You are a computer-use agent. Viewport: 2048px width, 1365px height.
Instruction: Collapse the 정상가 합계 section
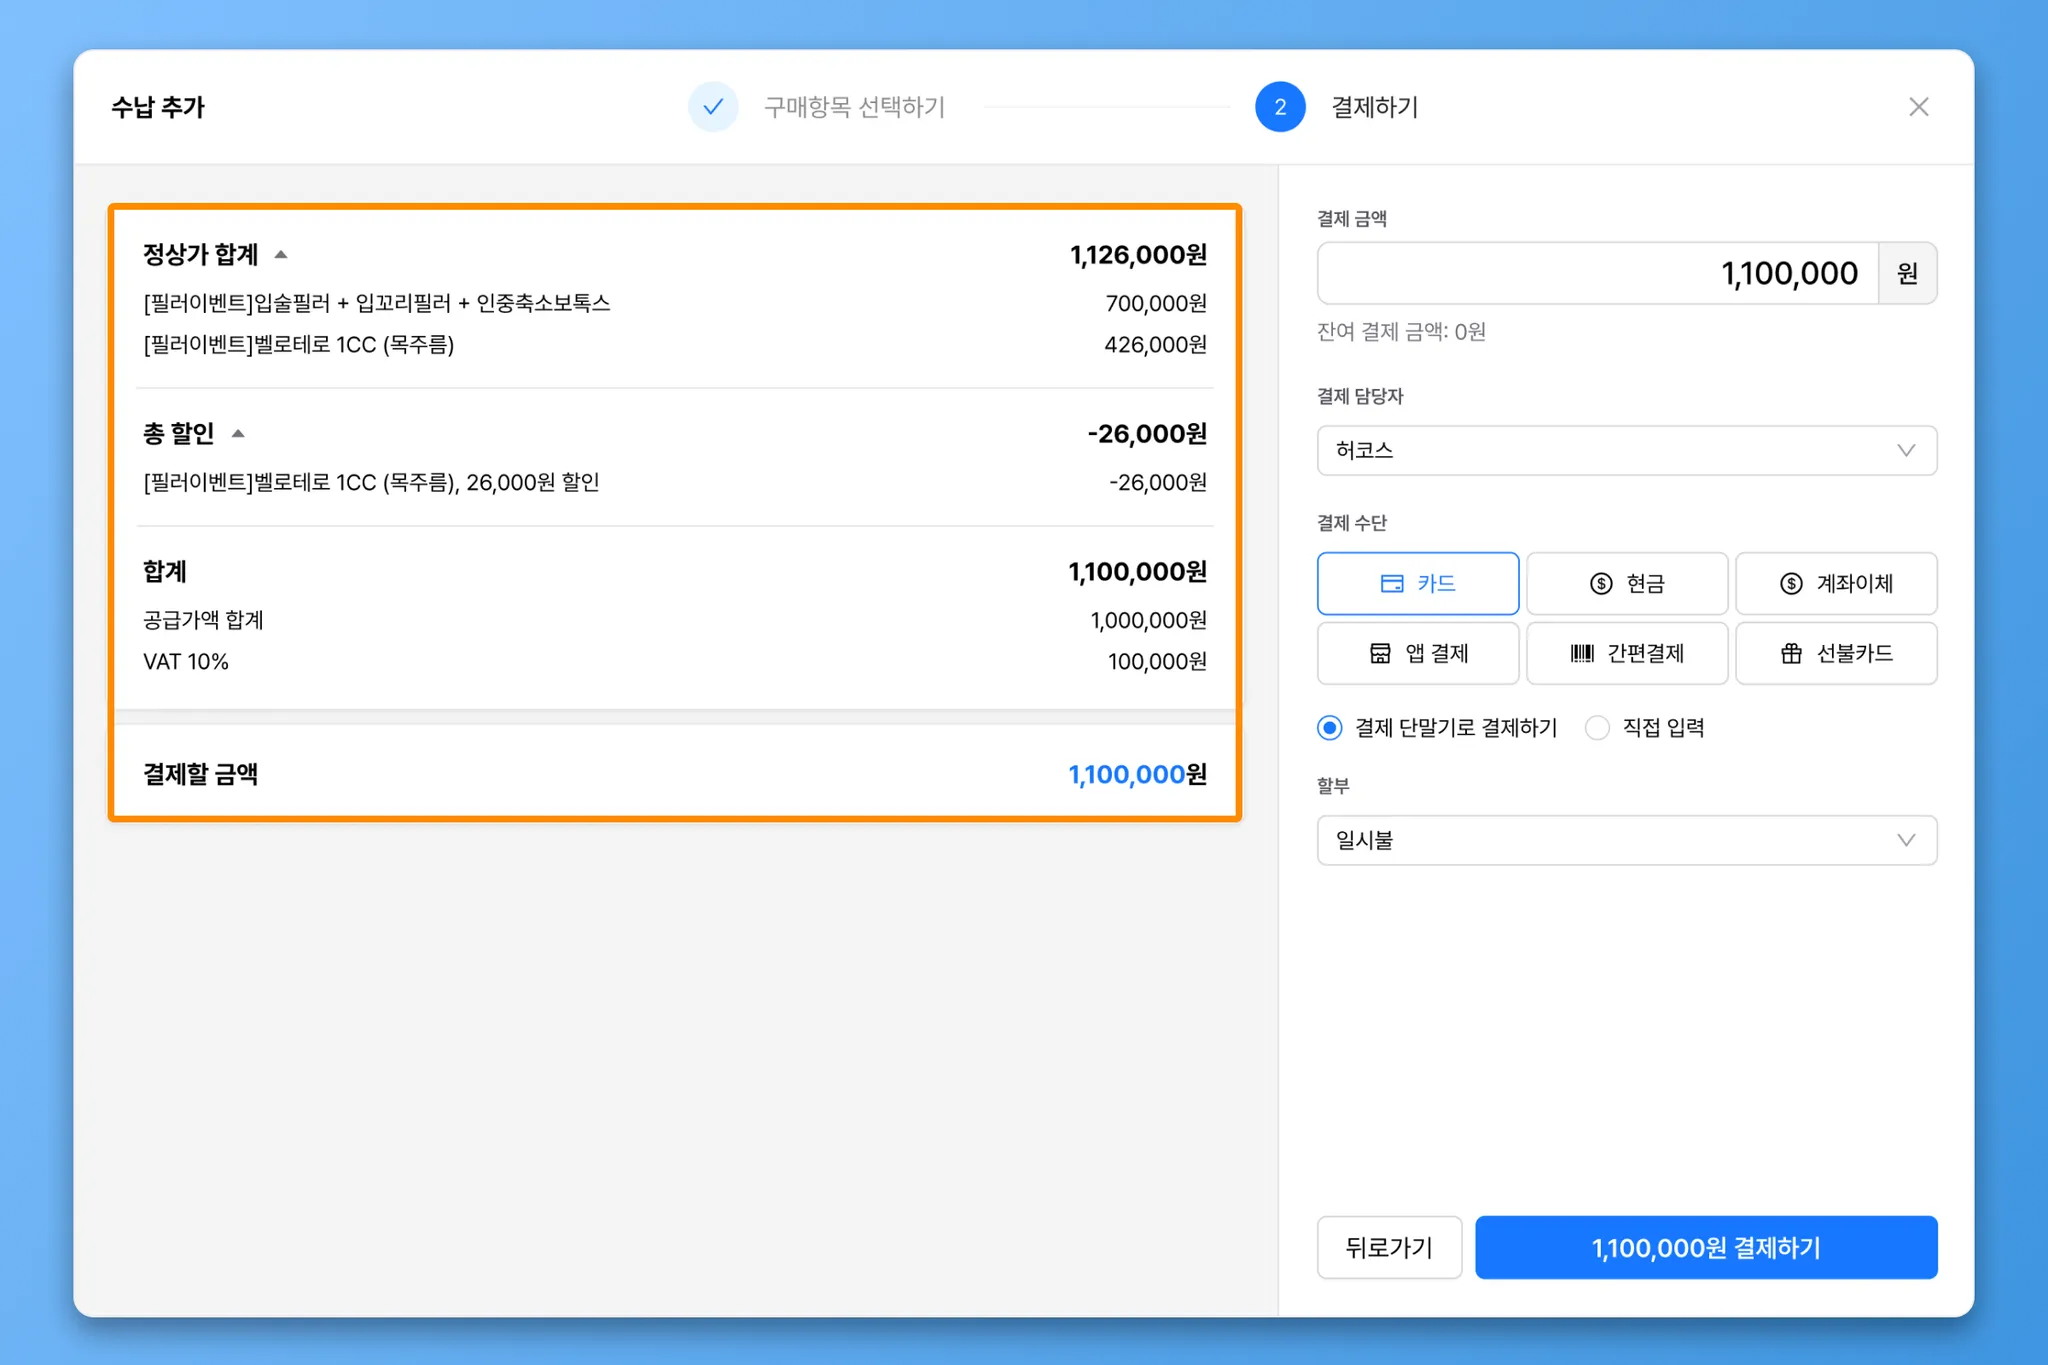coord(281,255)
